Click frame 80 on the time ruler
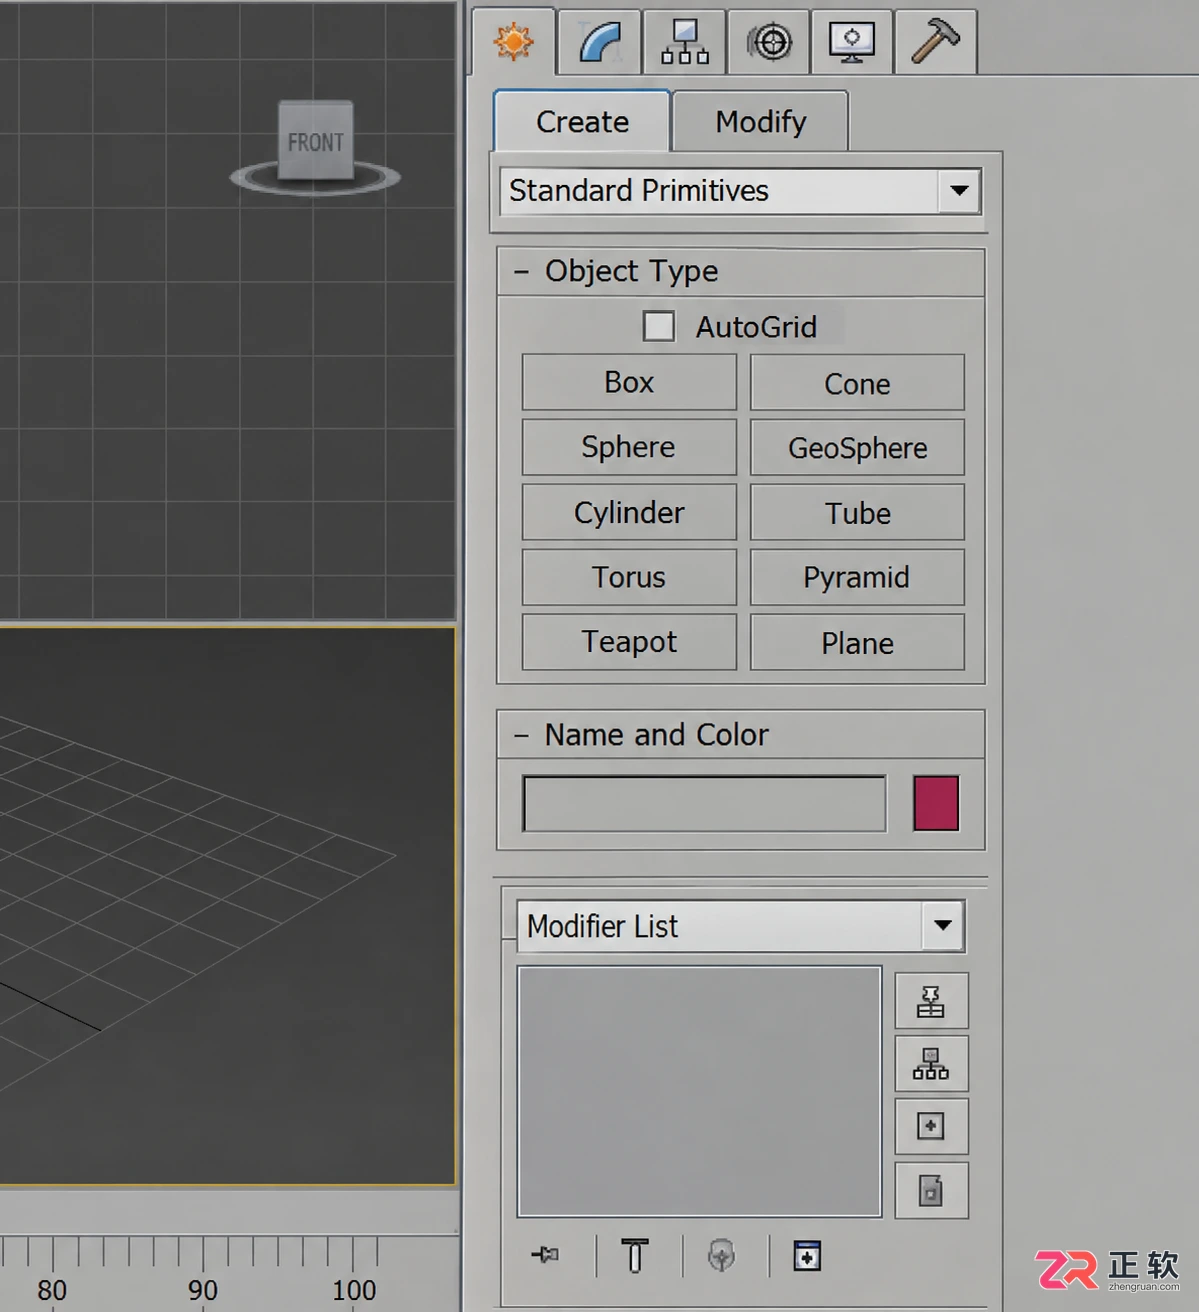The image size is (1199, 1312). click(x=52, y=1290)
